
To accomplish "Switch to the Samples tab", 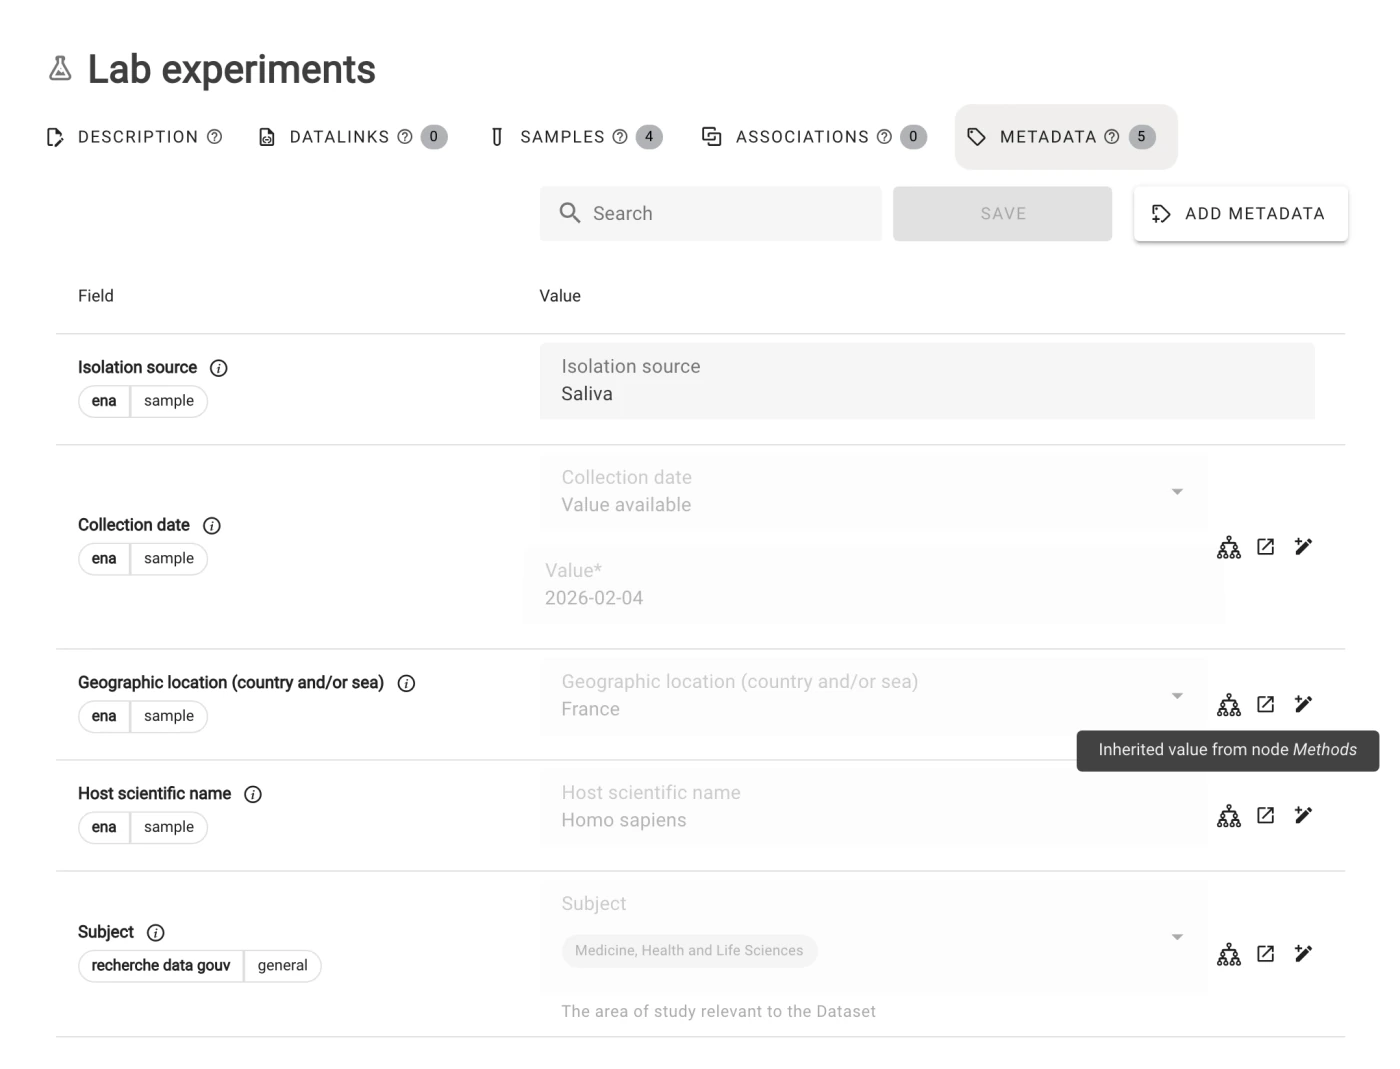I will point(576,137).
